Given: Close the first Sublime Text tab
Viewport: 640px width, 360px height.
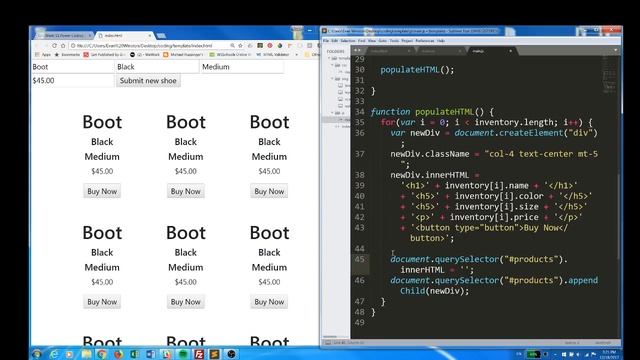Looking at the screenshot, I should [x=409, y=51].
